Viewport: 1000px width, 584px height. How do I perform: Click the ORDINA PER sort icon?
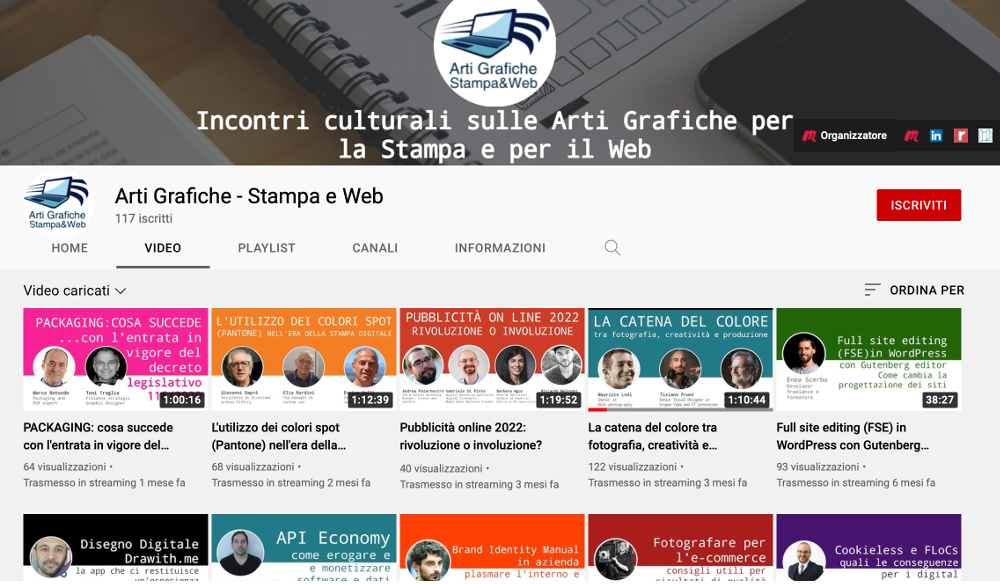tap(872, 290)
